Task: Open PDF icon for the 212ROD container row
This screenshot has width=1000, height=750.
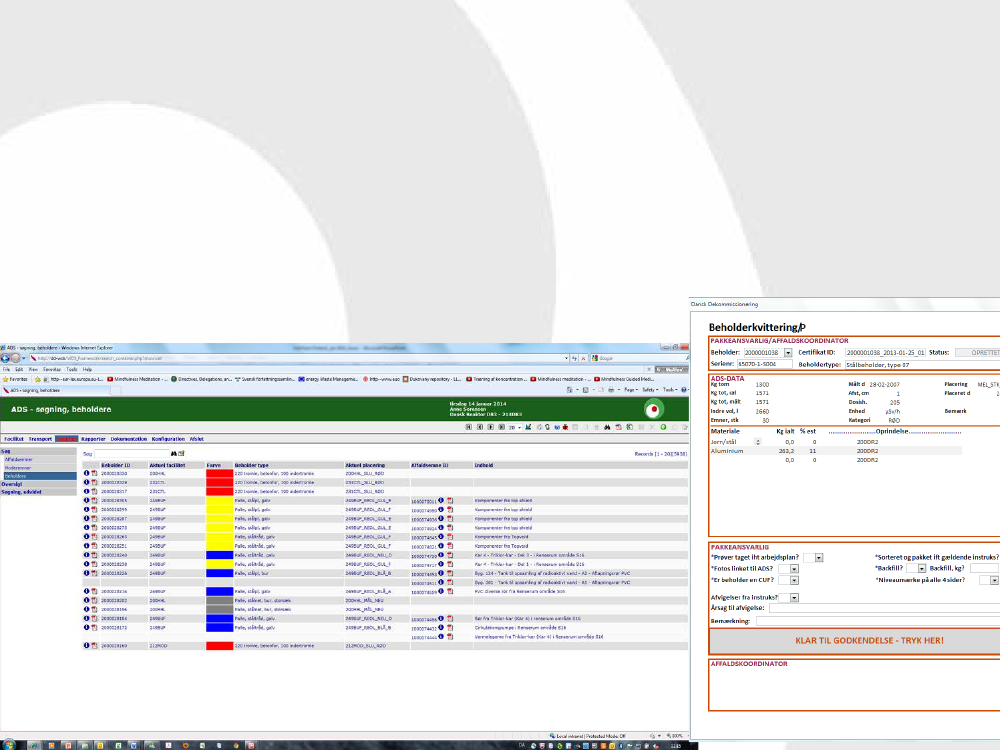Action: point(94,645)
